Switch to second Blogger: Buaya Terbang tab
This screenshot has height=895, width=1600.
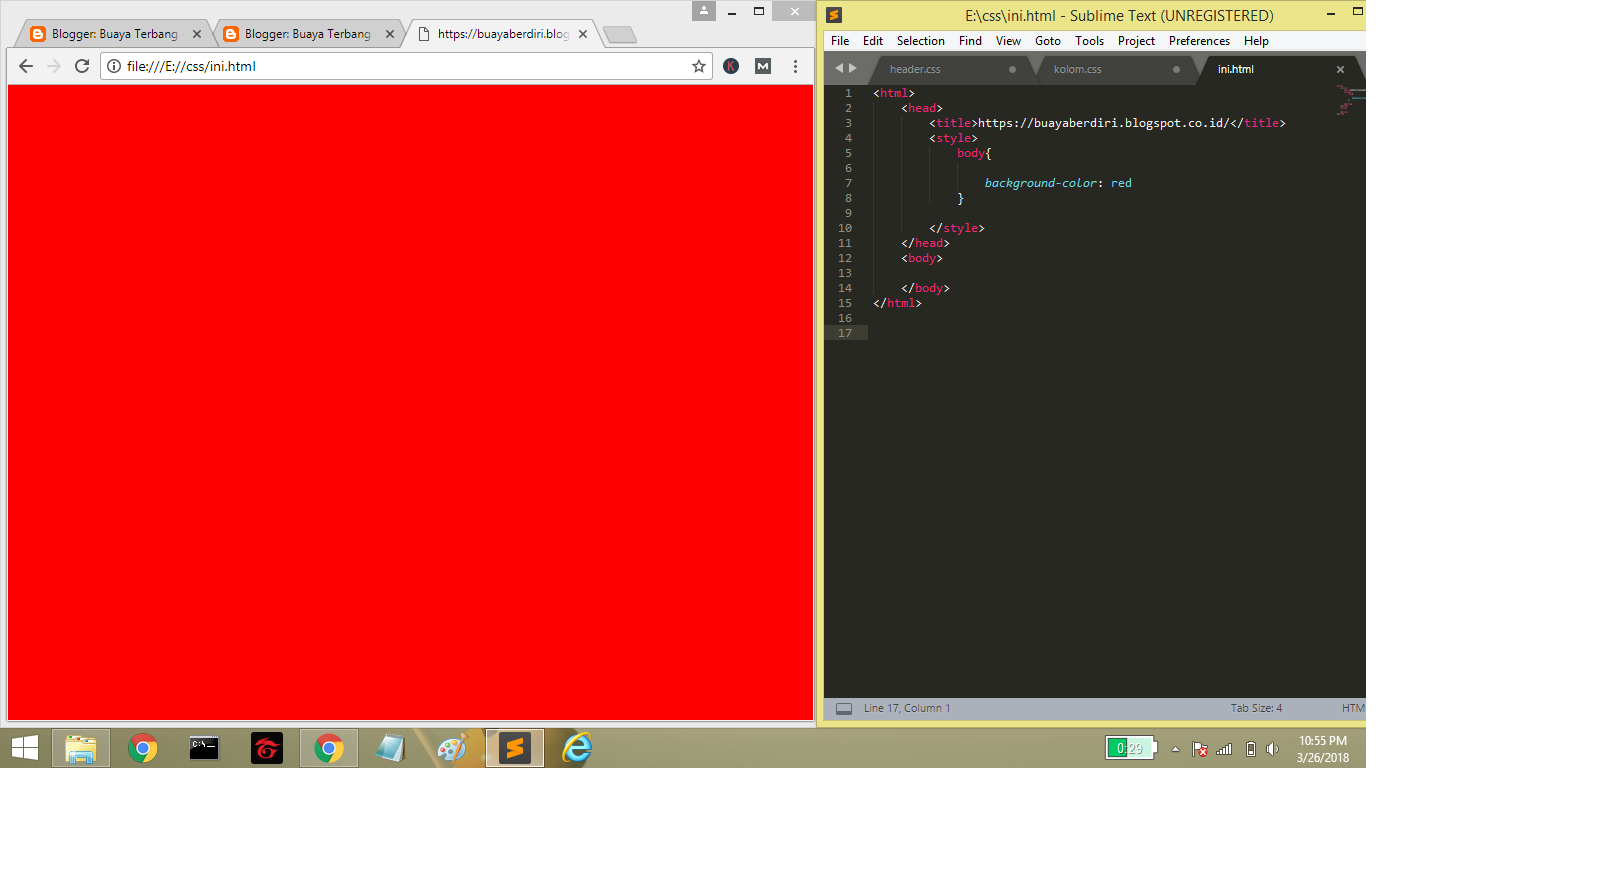pos(307,34)
